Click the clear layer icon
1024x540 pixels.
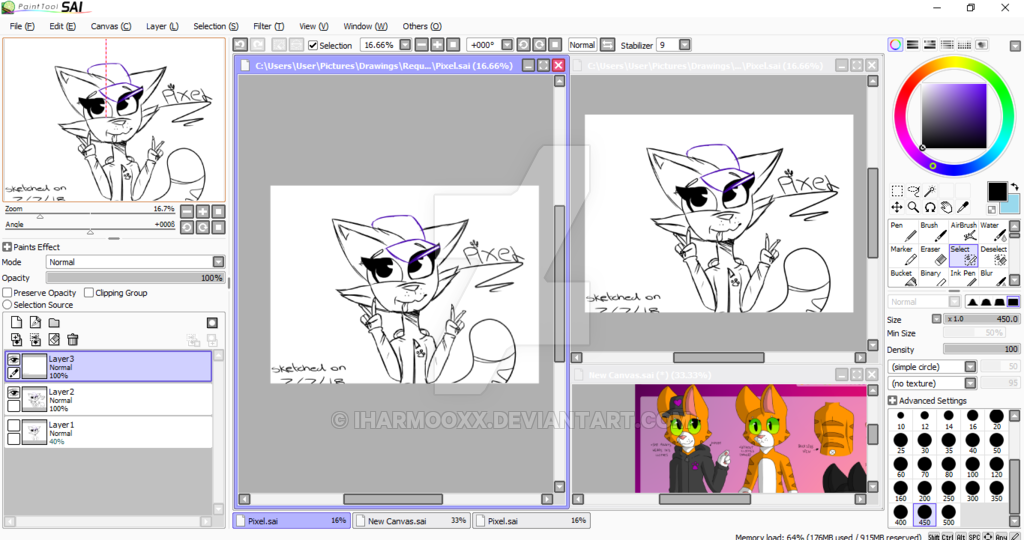pos(54,340)
